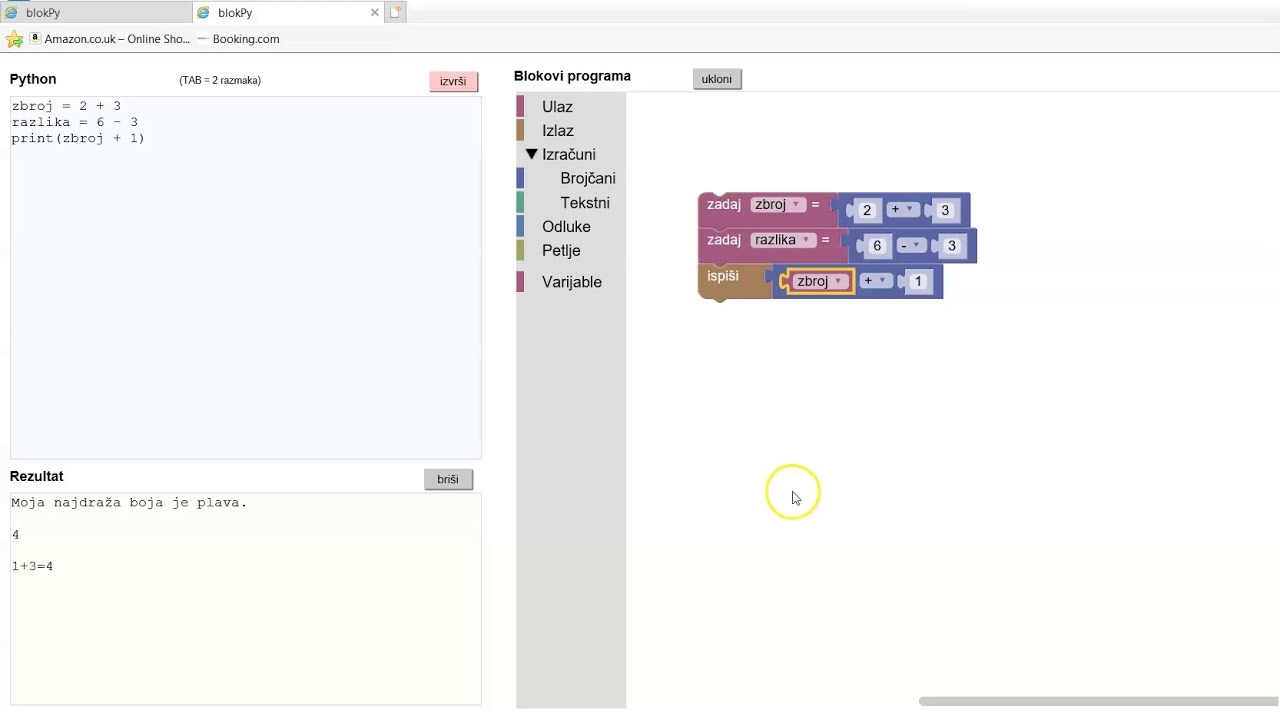The image size is (1280, 720).
Task: Open the Ulaz block category
Action: coord(557,107)
